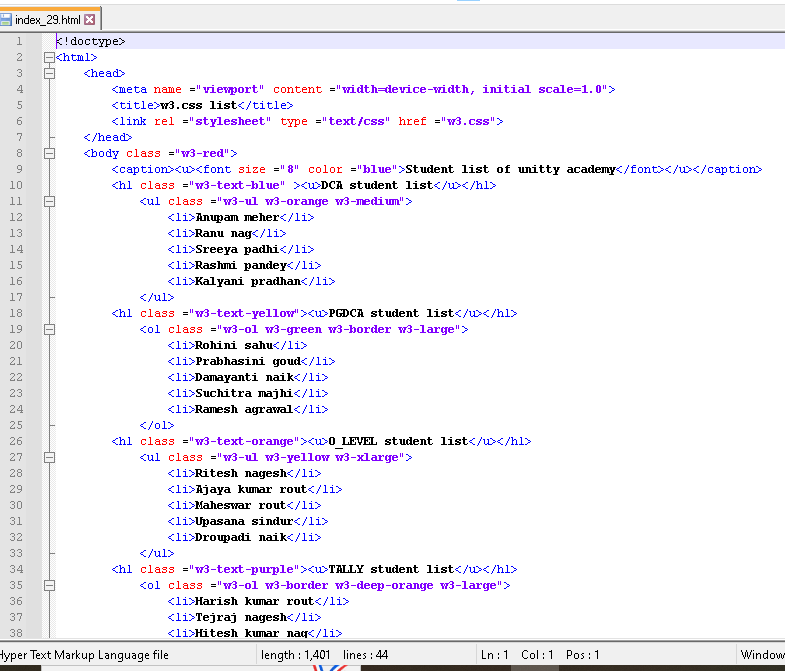Image resolution: width=785 pixels, height=671 pixels.
Task: Click the Ln, Col, Pos status bar field
Action: 540,655
